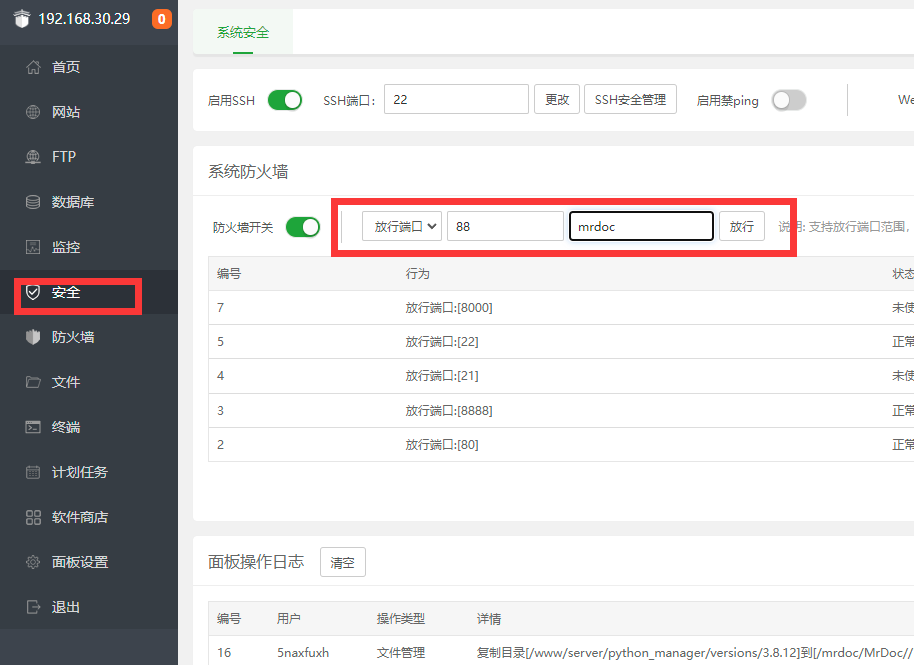Enable the 启用禁ping switch
The width and height of the screenshot is (914, 665).
coord(788,99)
